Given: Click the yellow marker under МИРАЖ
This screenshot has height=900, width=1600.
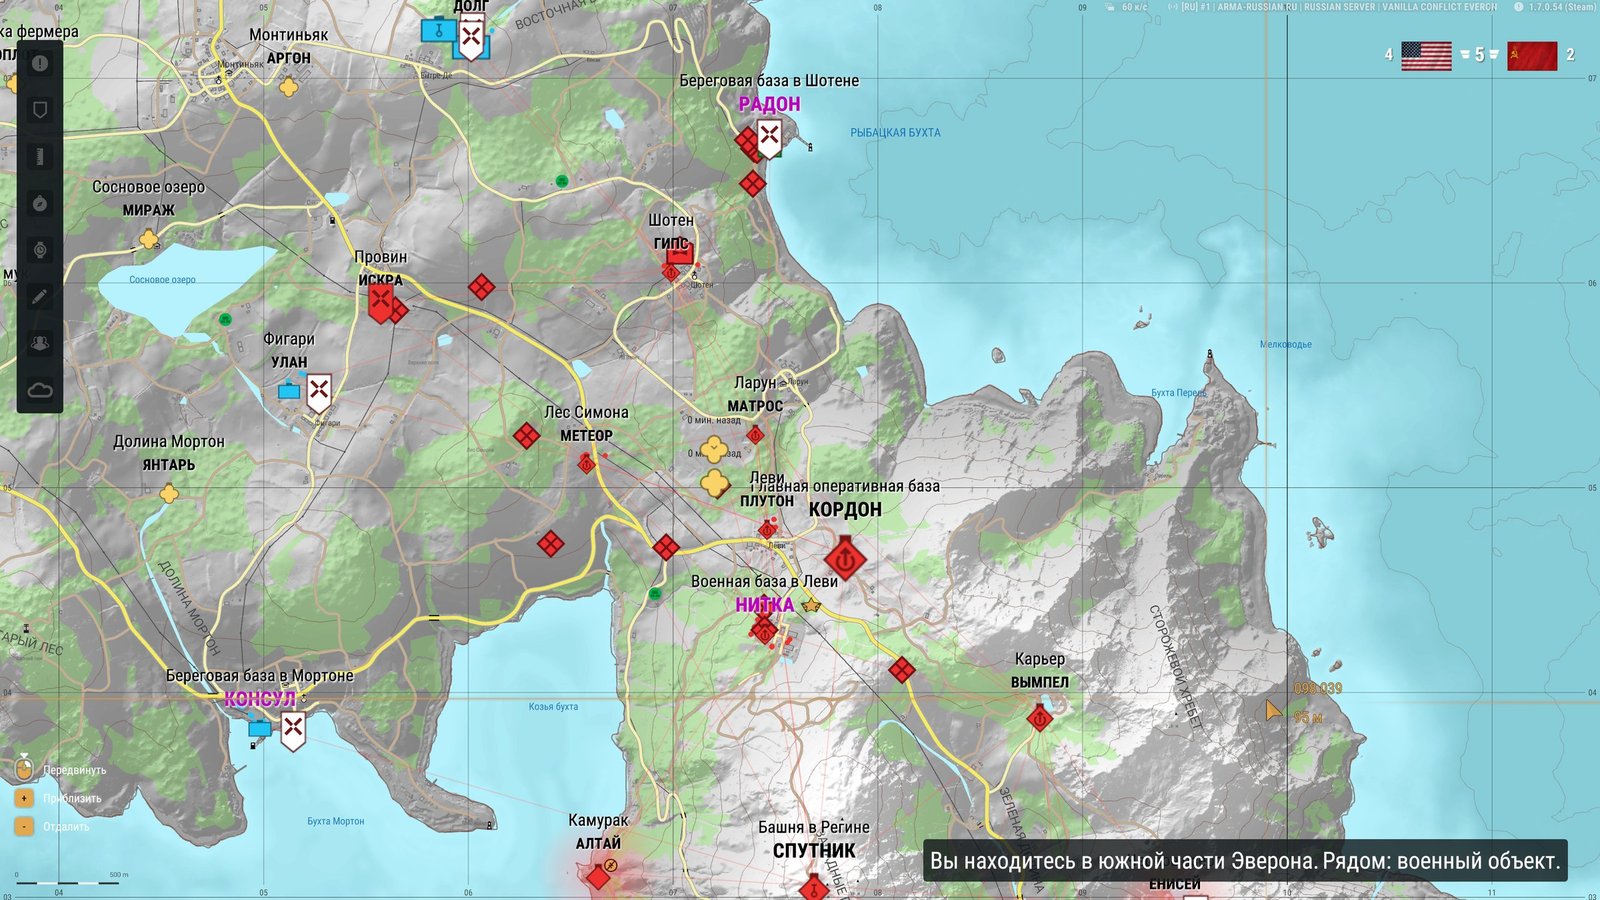Looking at the screenshot, I should tap(149, 239).
